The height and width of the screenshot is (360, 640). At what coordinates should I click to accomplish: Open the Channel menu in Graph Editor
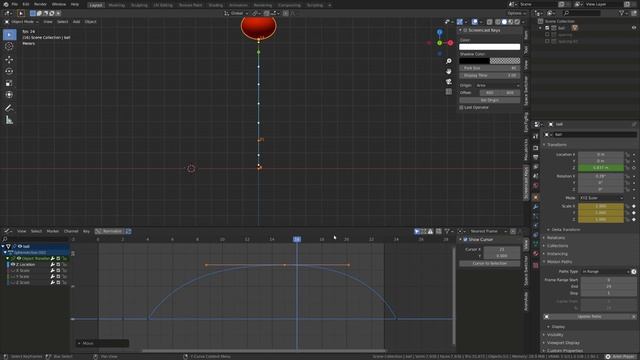pyautogui.click(x=71, y=231)
